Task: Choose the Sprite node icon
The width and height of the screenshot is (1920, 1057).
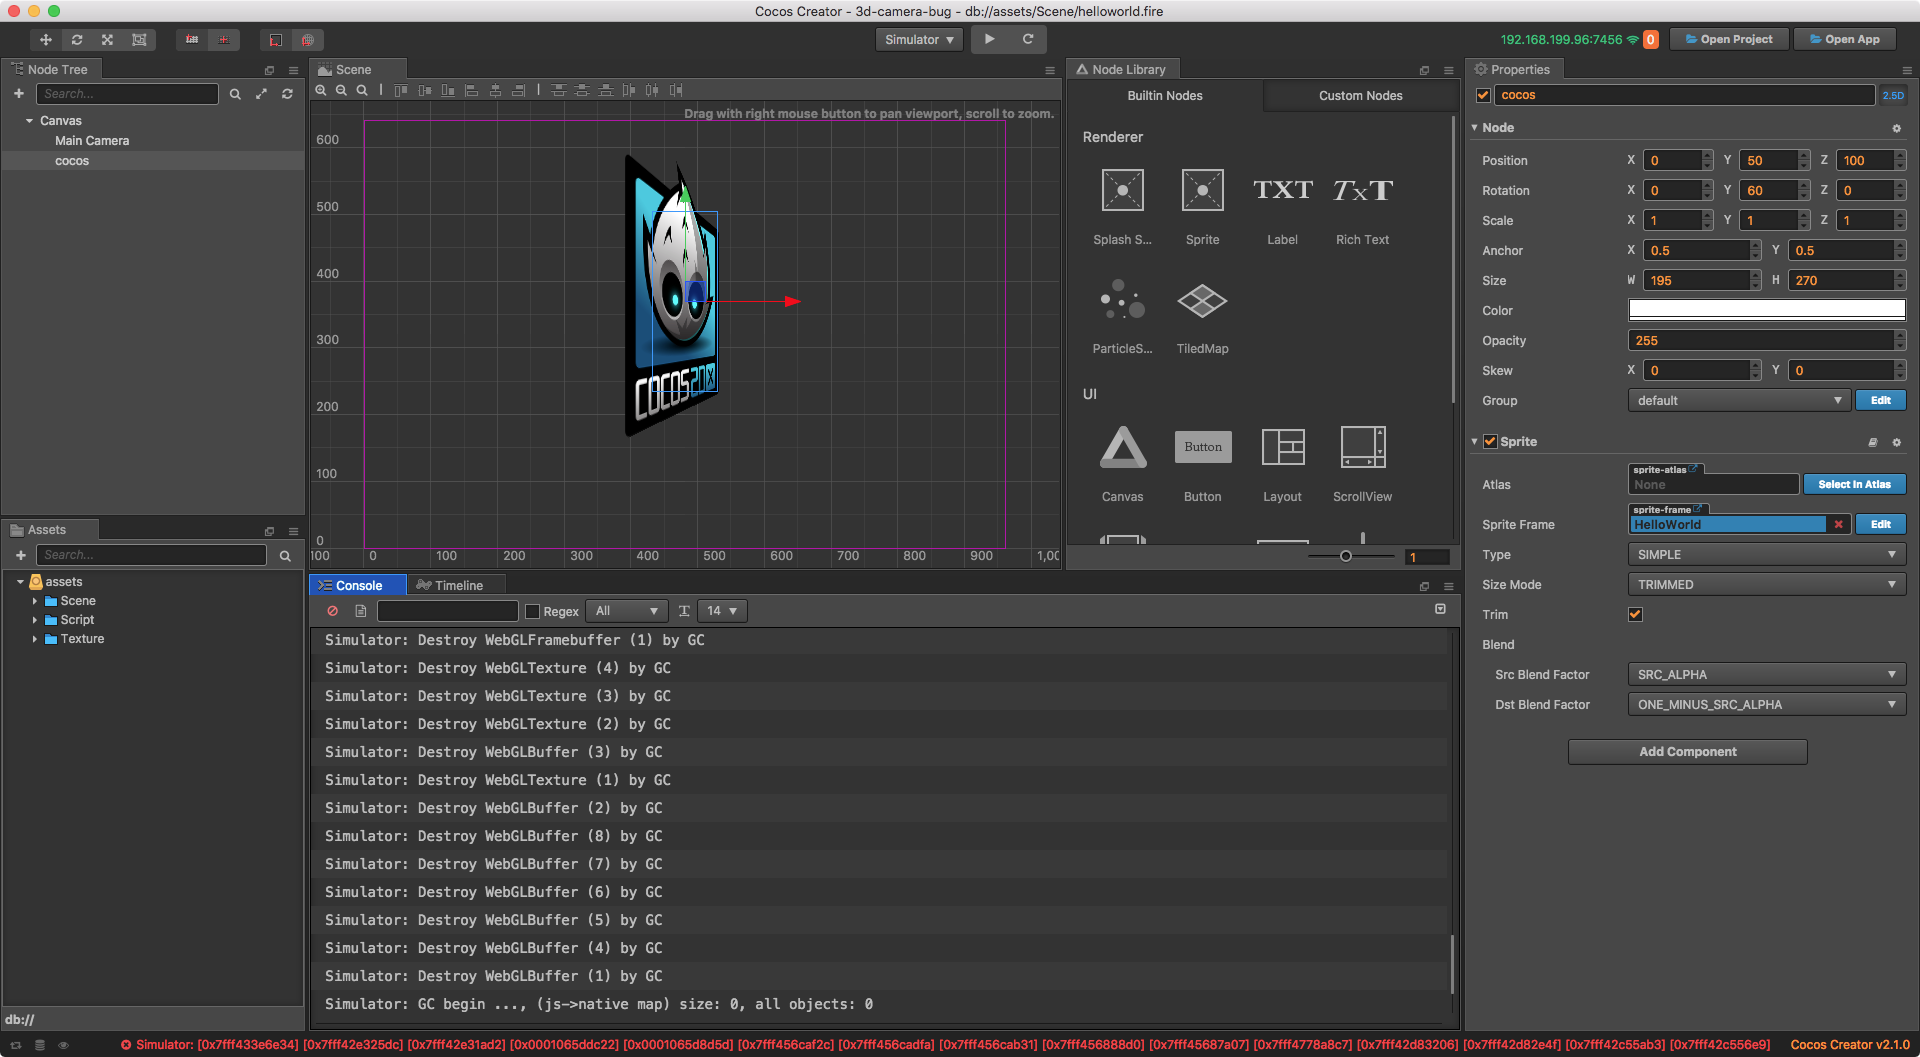Action: [1202, 190]
